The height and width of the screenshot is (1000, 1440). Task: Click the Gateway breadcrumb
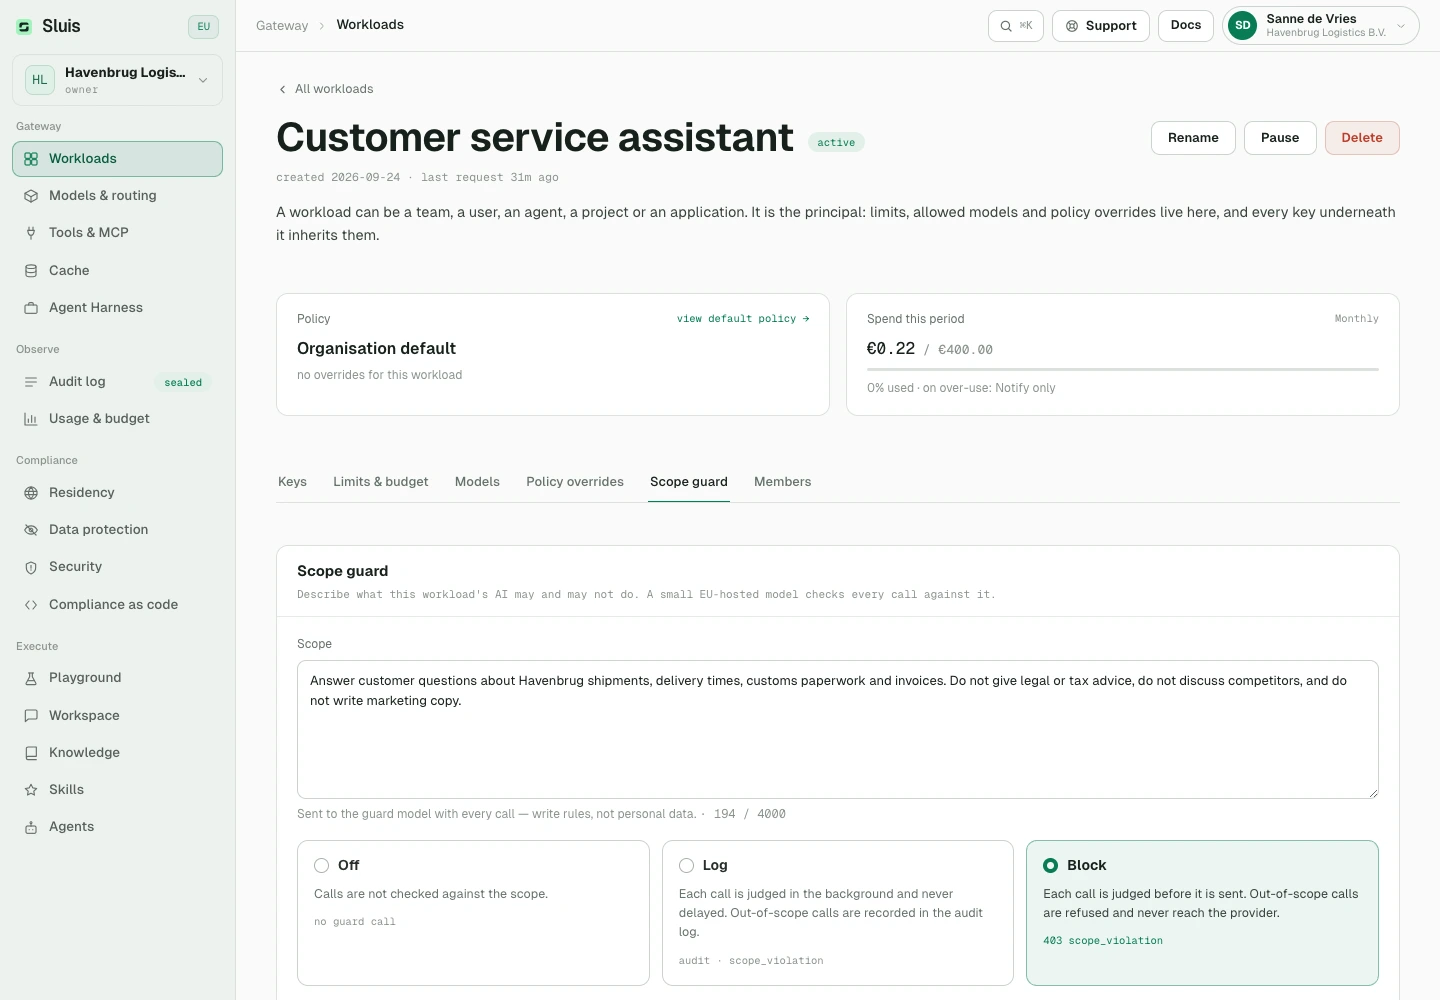click(x=282, y=26)
